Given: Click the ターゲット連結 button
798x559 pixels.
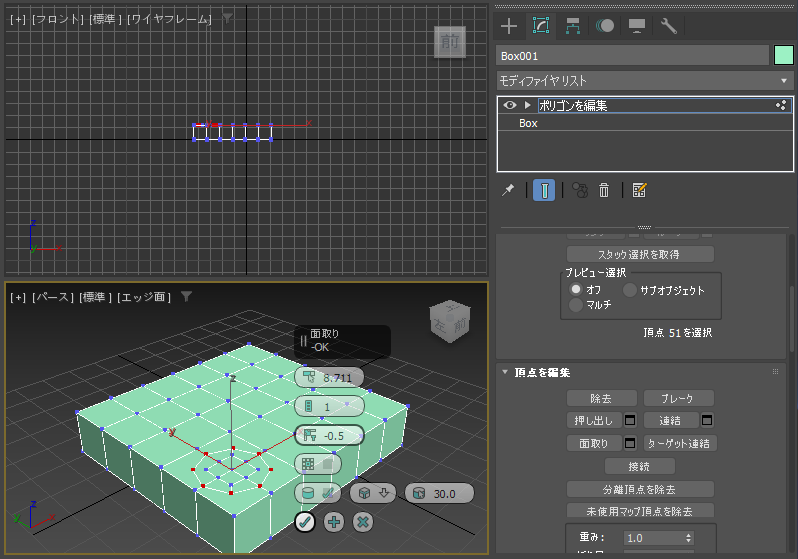Looking at the screenshot, I should 680,443.
